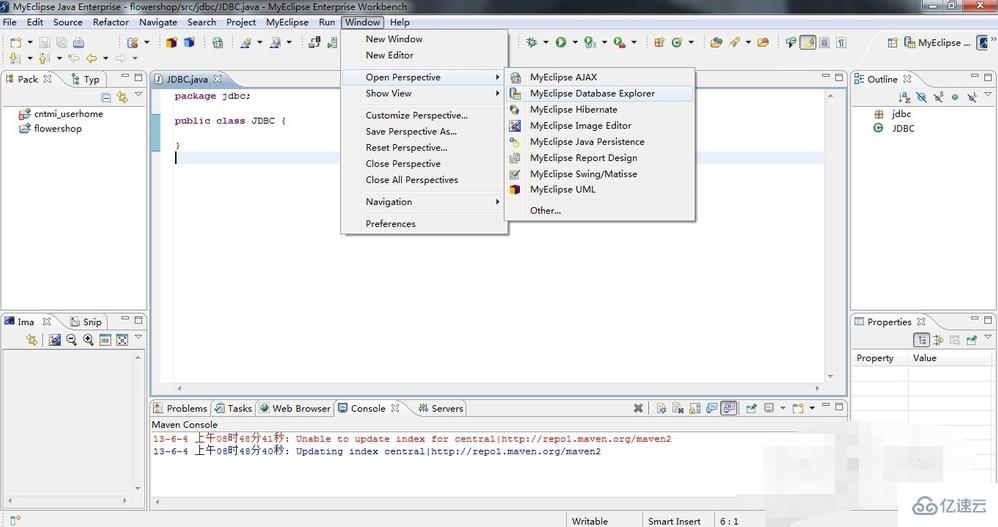Click the Open Perspective icon near MyEclipse
This screenshot has width=998, height=527.
(x=892, y=43)
